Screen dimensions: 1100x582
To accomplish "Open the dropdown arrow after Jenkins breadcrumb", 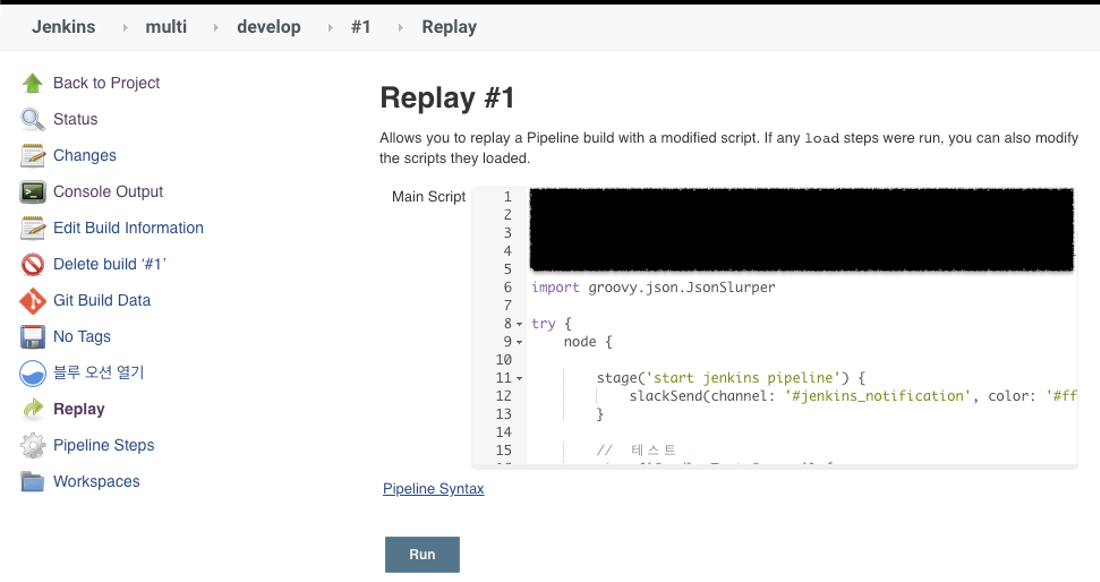I will (x=125, y=27).
